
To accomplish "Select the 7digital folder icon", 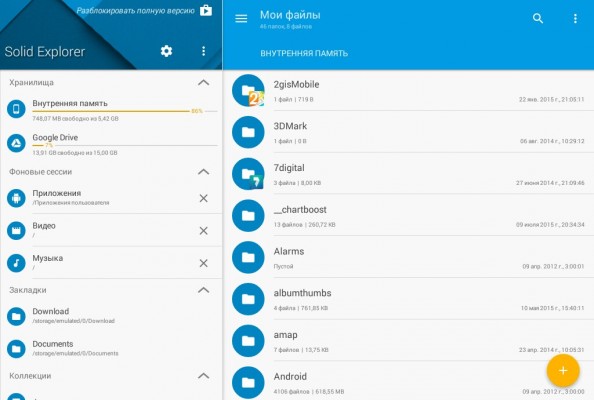I will (x=248, y=174).
